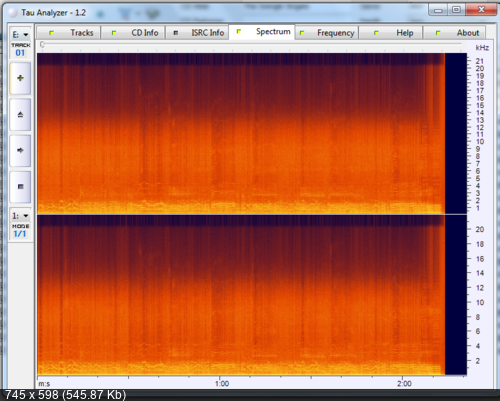Open the Help tab
500x401 pixels.
391,33
